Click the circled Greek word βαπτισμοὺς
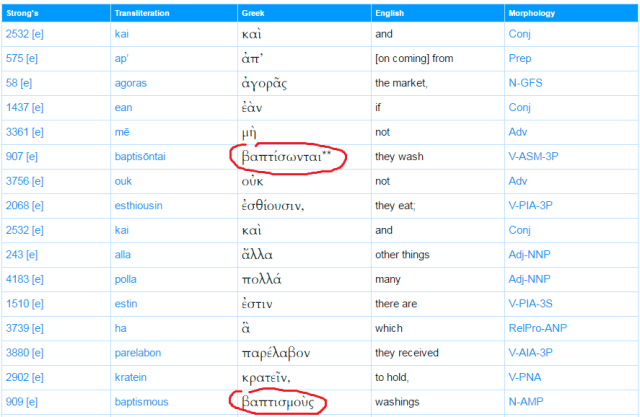Screen dimensions: 640x417 click(x=279, y=403)
